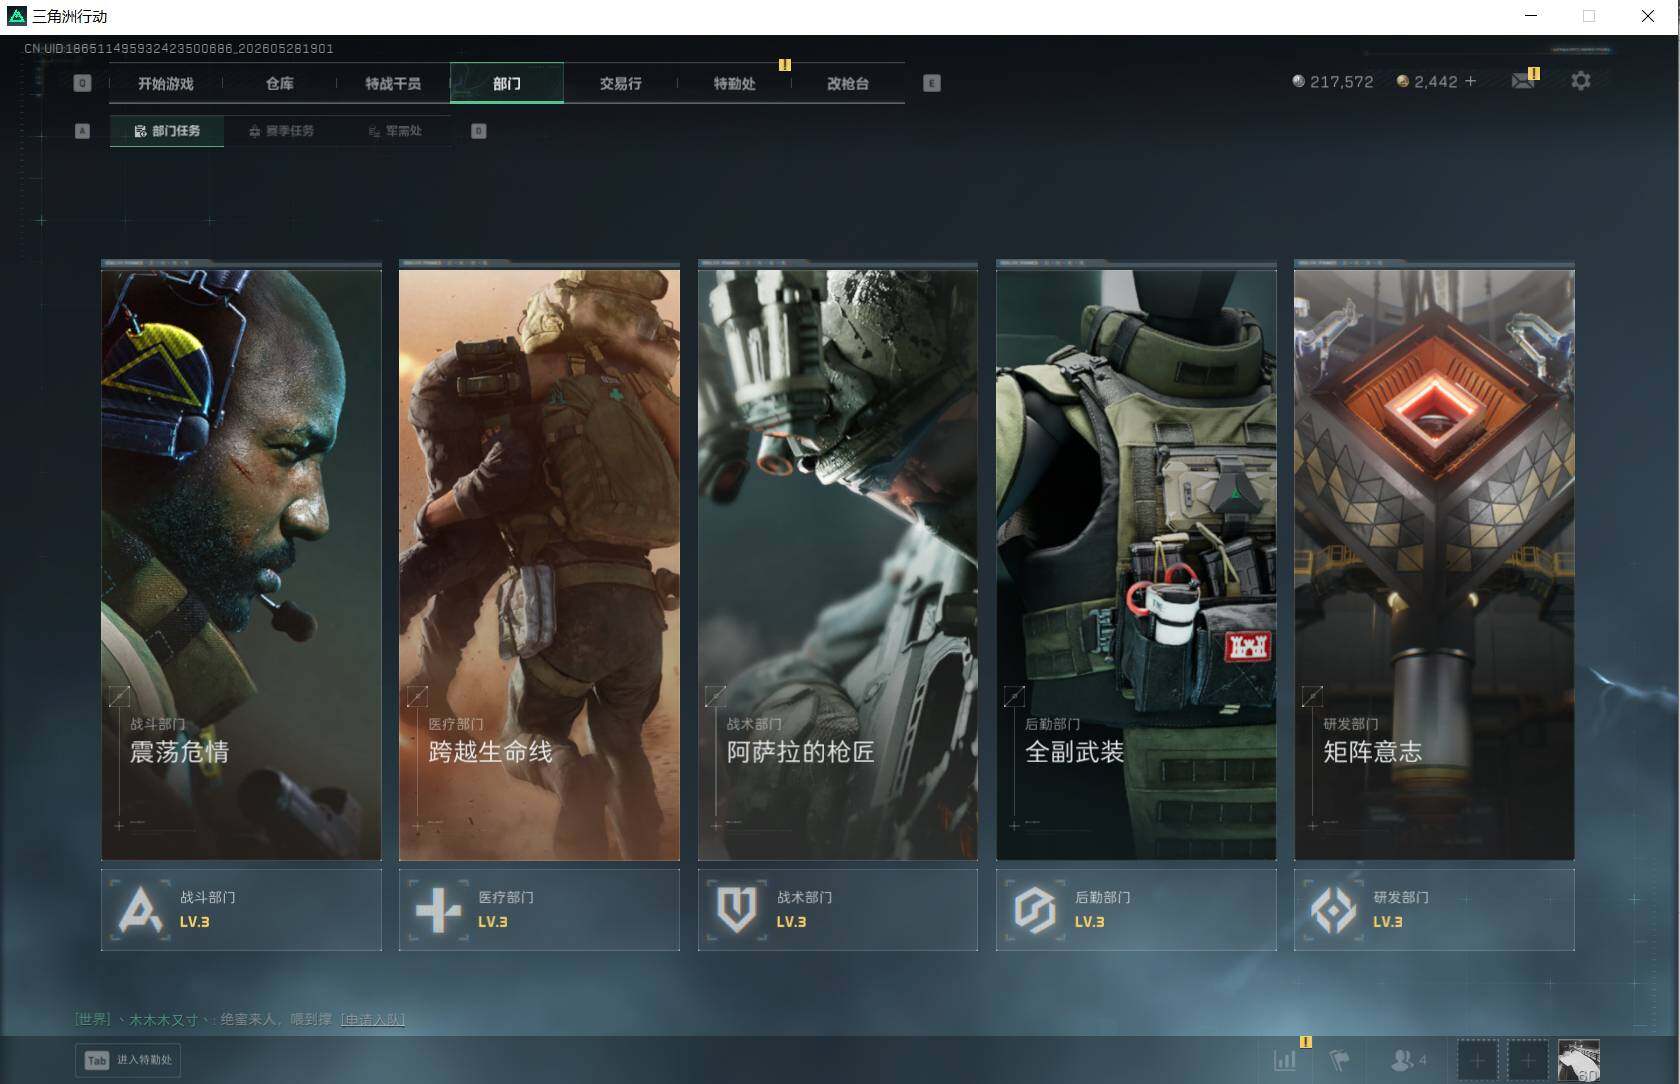This screenshot has width=1680, height=1084.
Task: Click the expand arrow on 阿萨拉的枪匠 card
Action: click(716, 696)
